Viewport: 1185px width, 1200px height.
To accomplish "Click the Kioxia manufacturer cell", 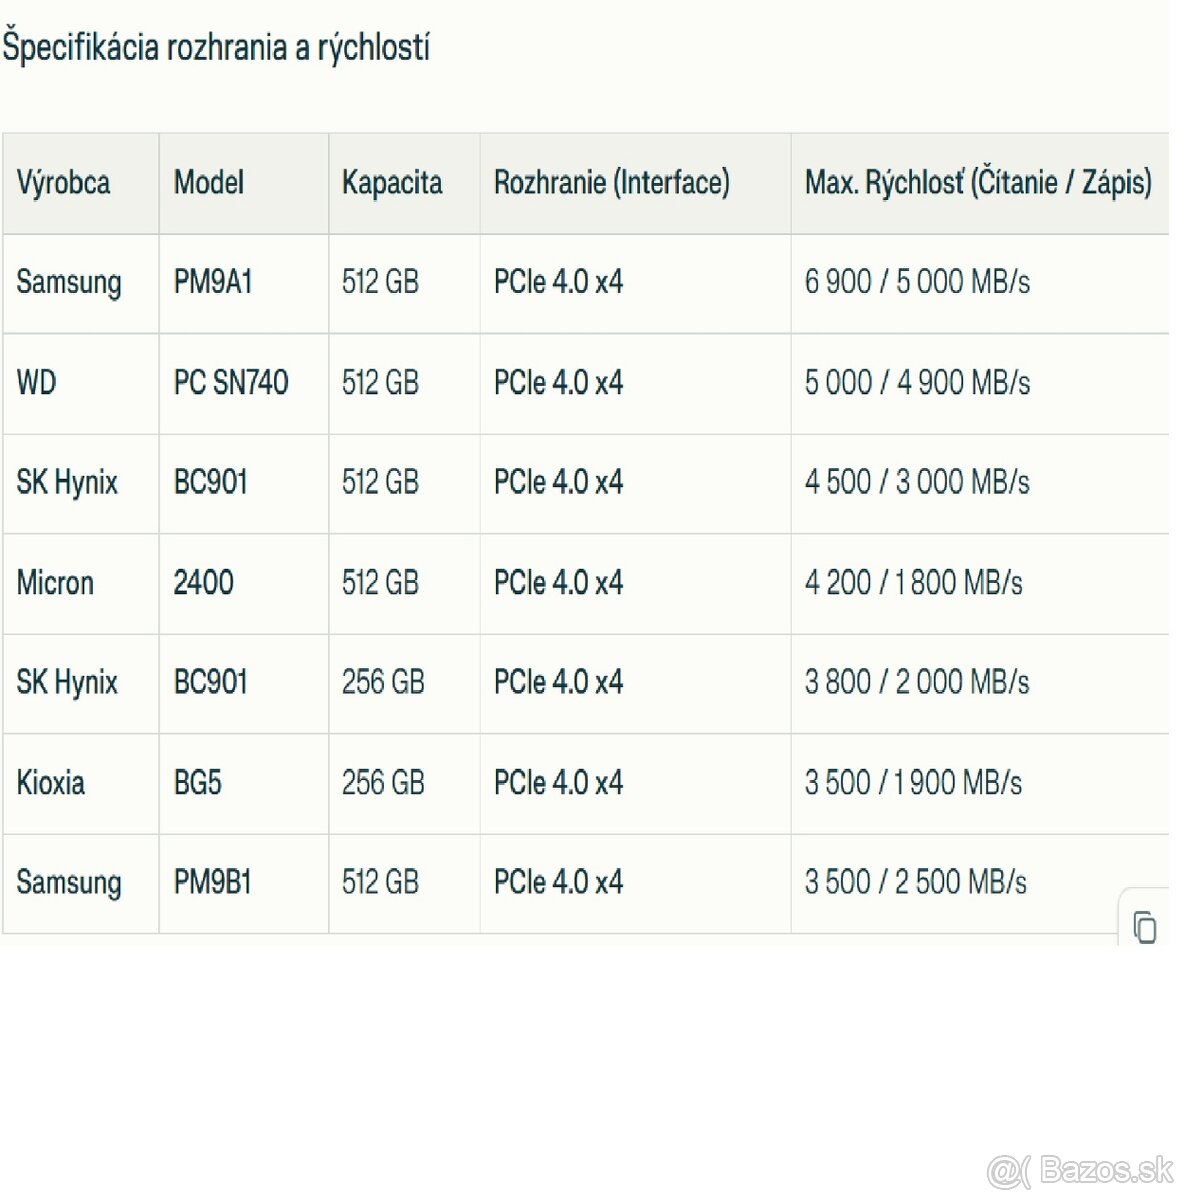I will click(51, 783).
